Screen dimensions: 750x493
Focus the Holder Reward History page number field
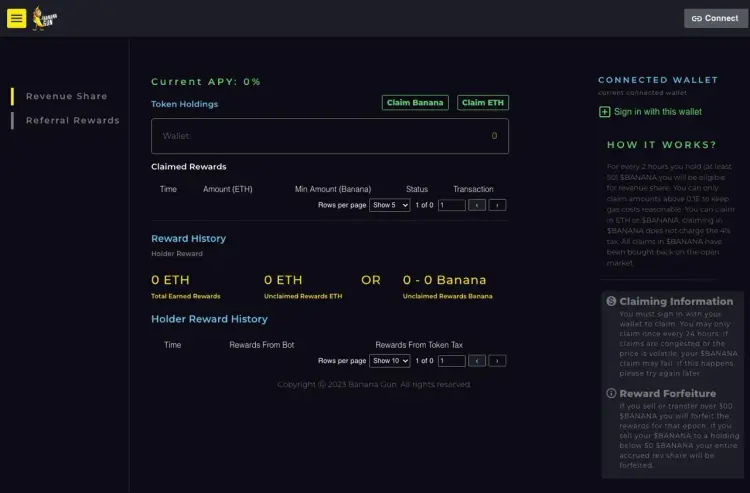452,361
